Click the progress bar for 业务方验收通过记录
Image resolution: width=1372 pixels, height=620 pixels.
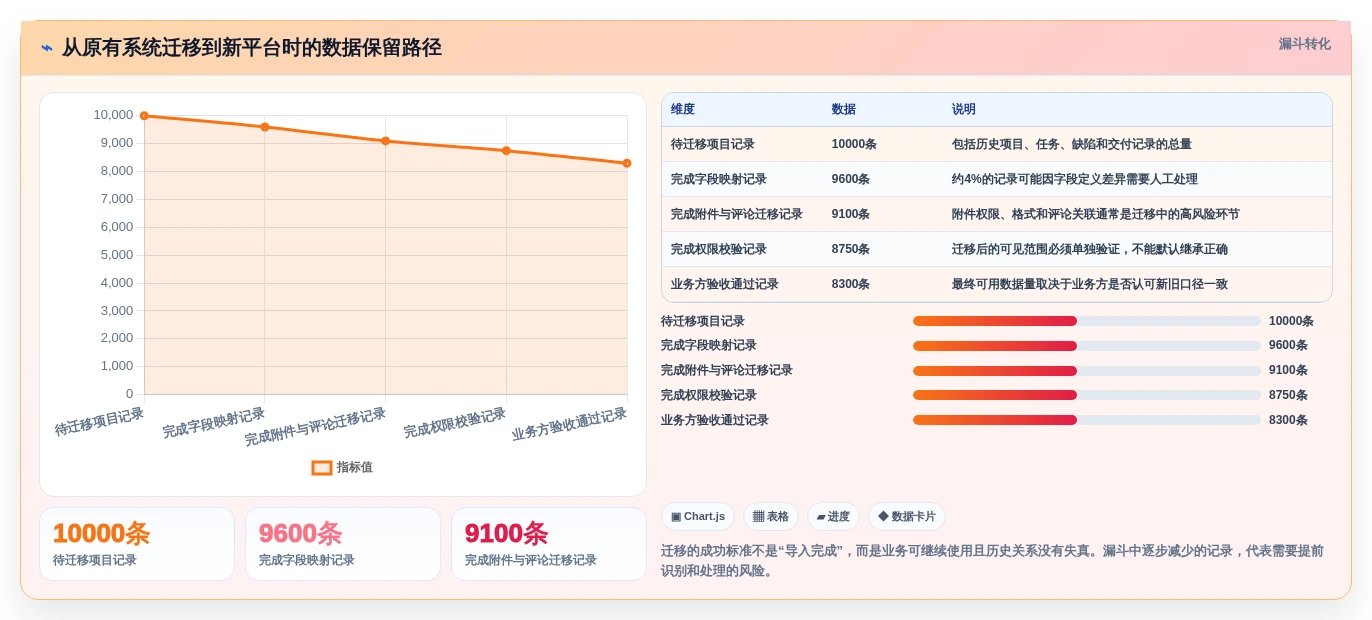1086,420
